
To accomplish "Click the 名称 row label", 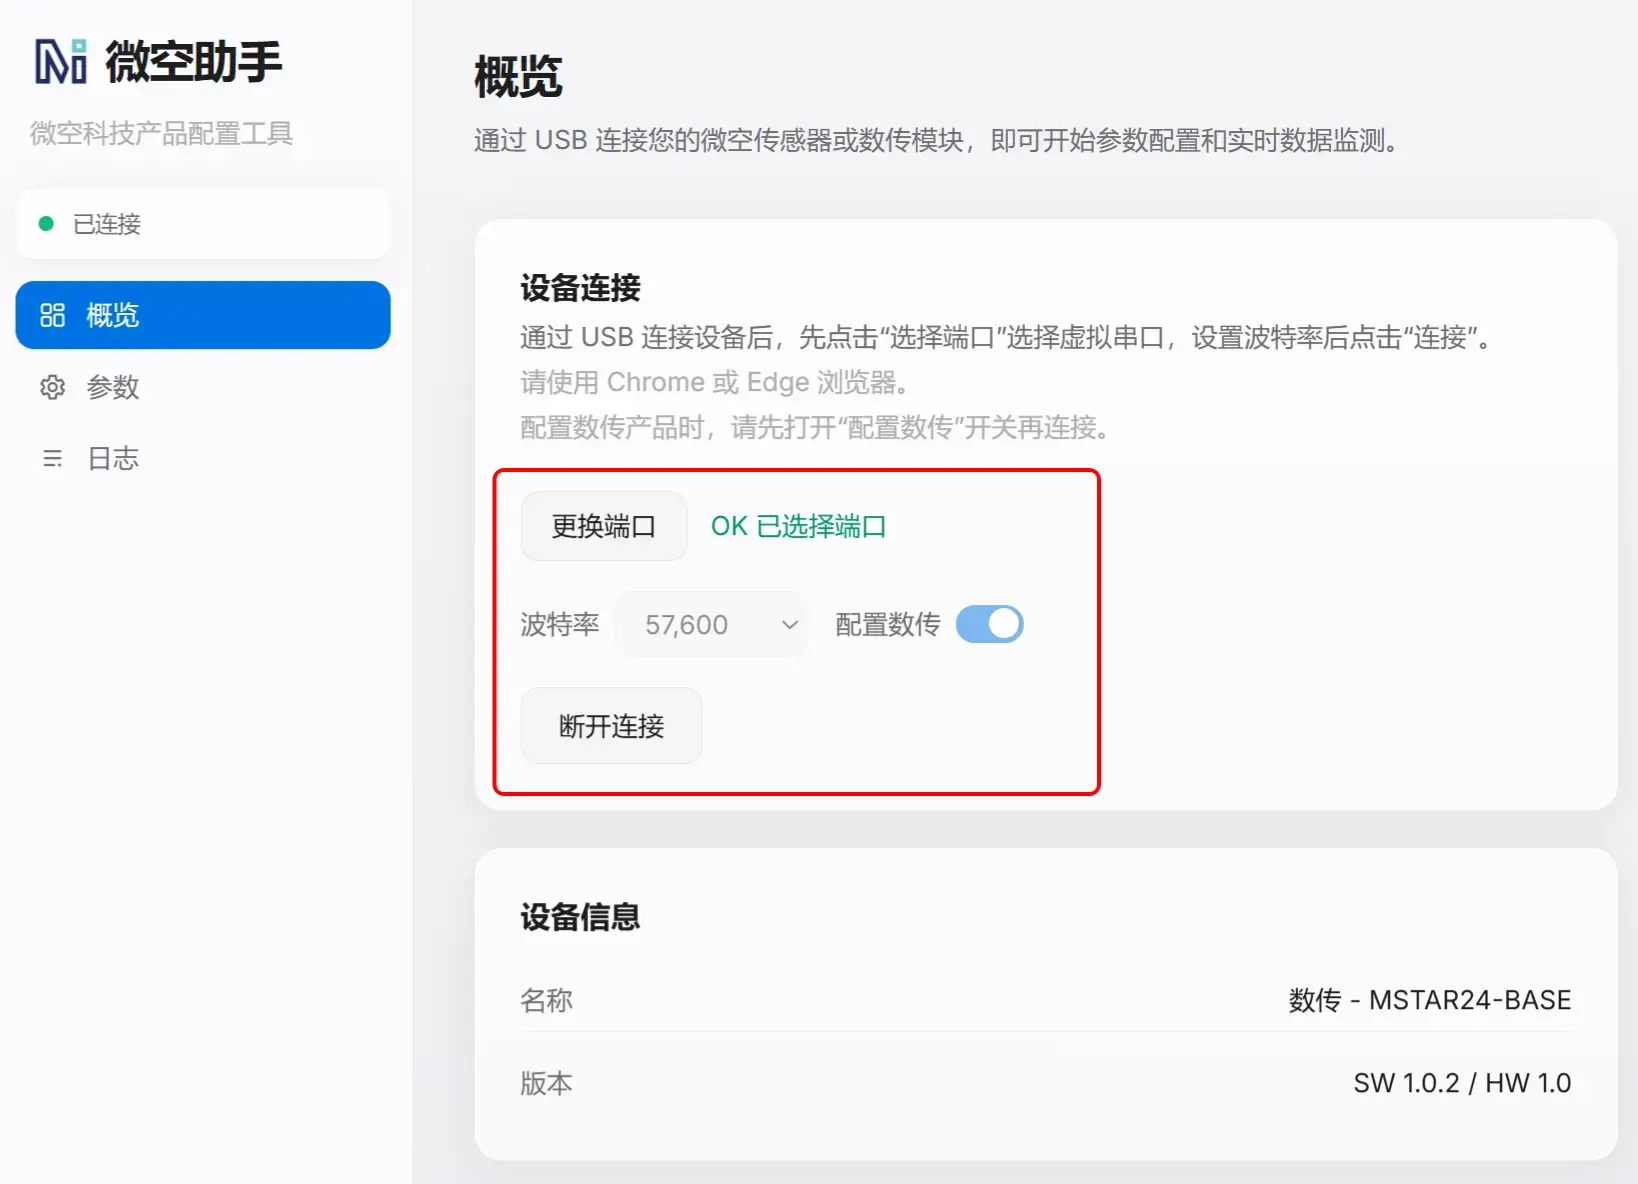I will click(x=546, y=1000).
